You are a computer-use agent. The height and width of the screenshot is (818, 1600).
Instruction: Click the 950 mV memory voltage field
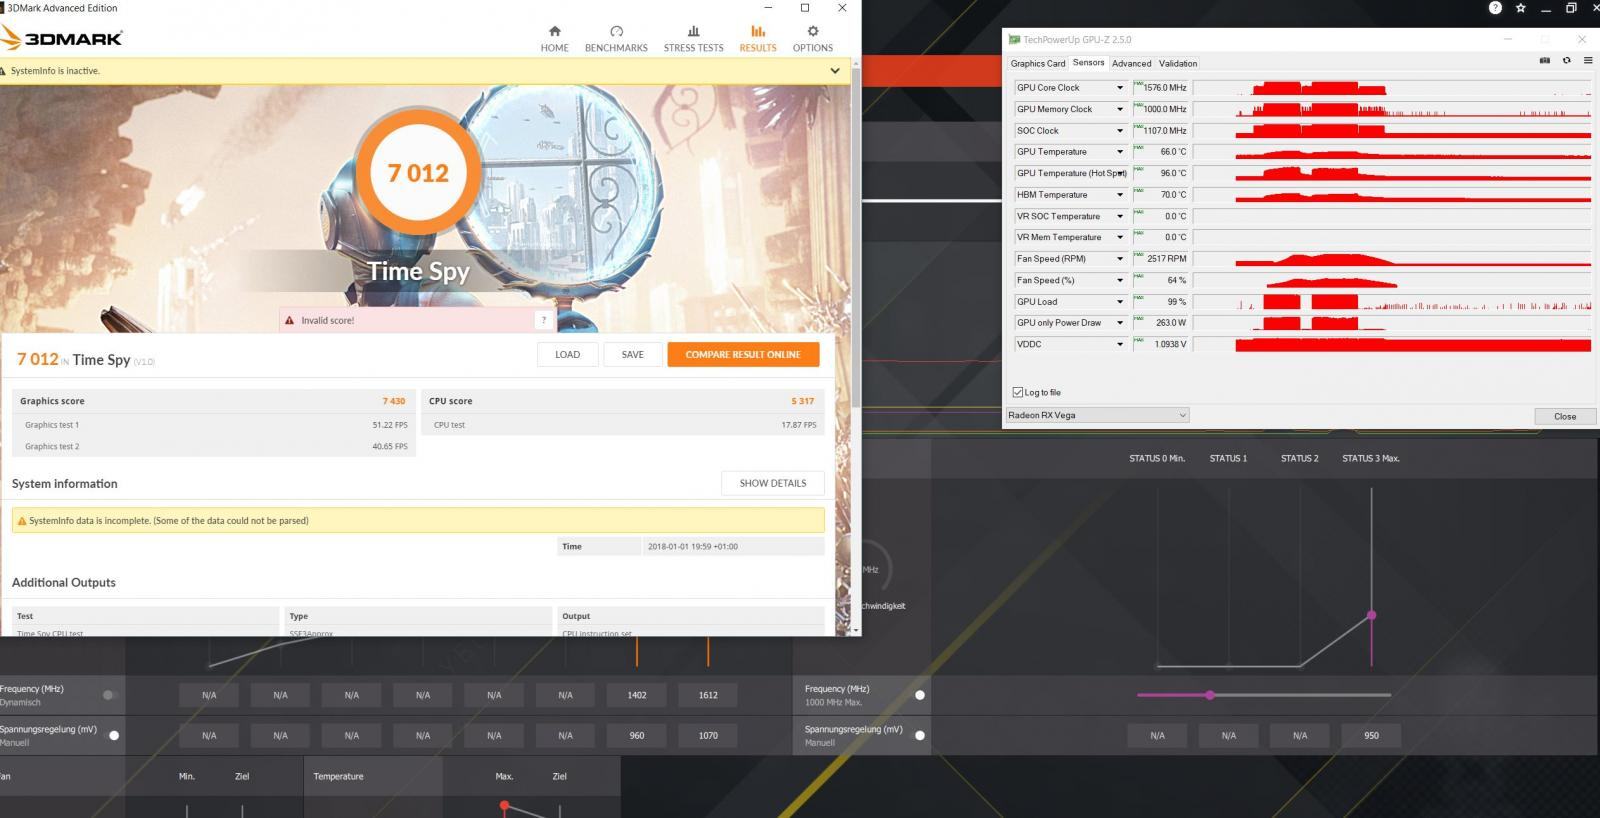click(1371, 735)
